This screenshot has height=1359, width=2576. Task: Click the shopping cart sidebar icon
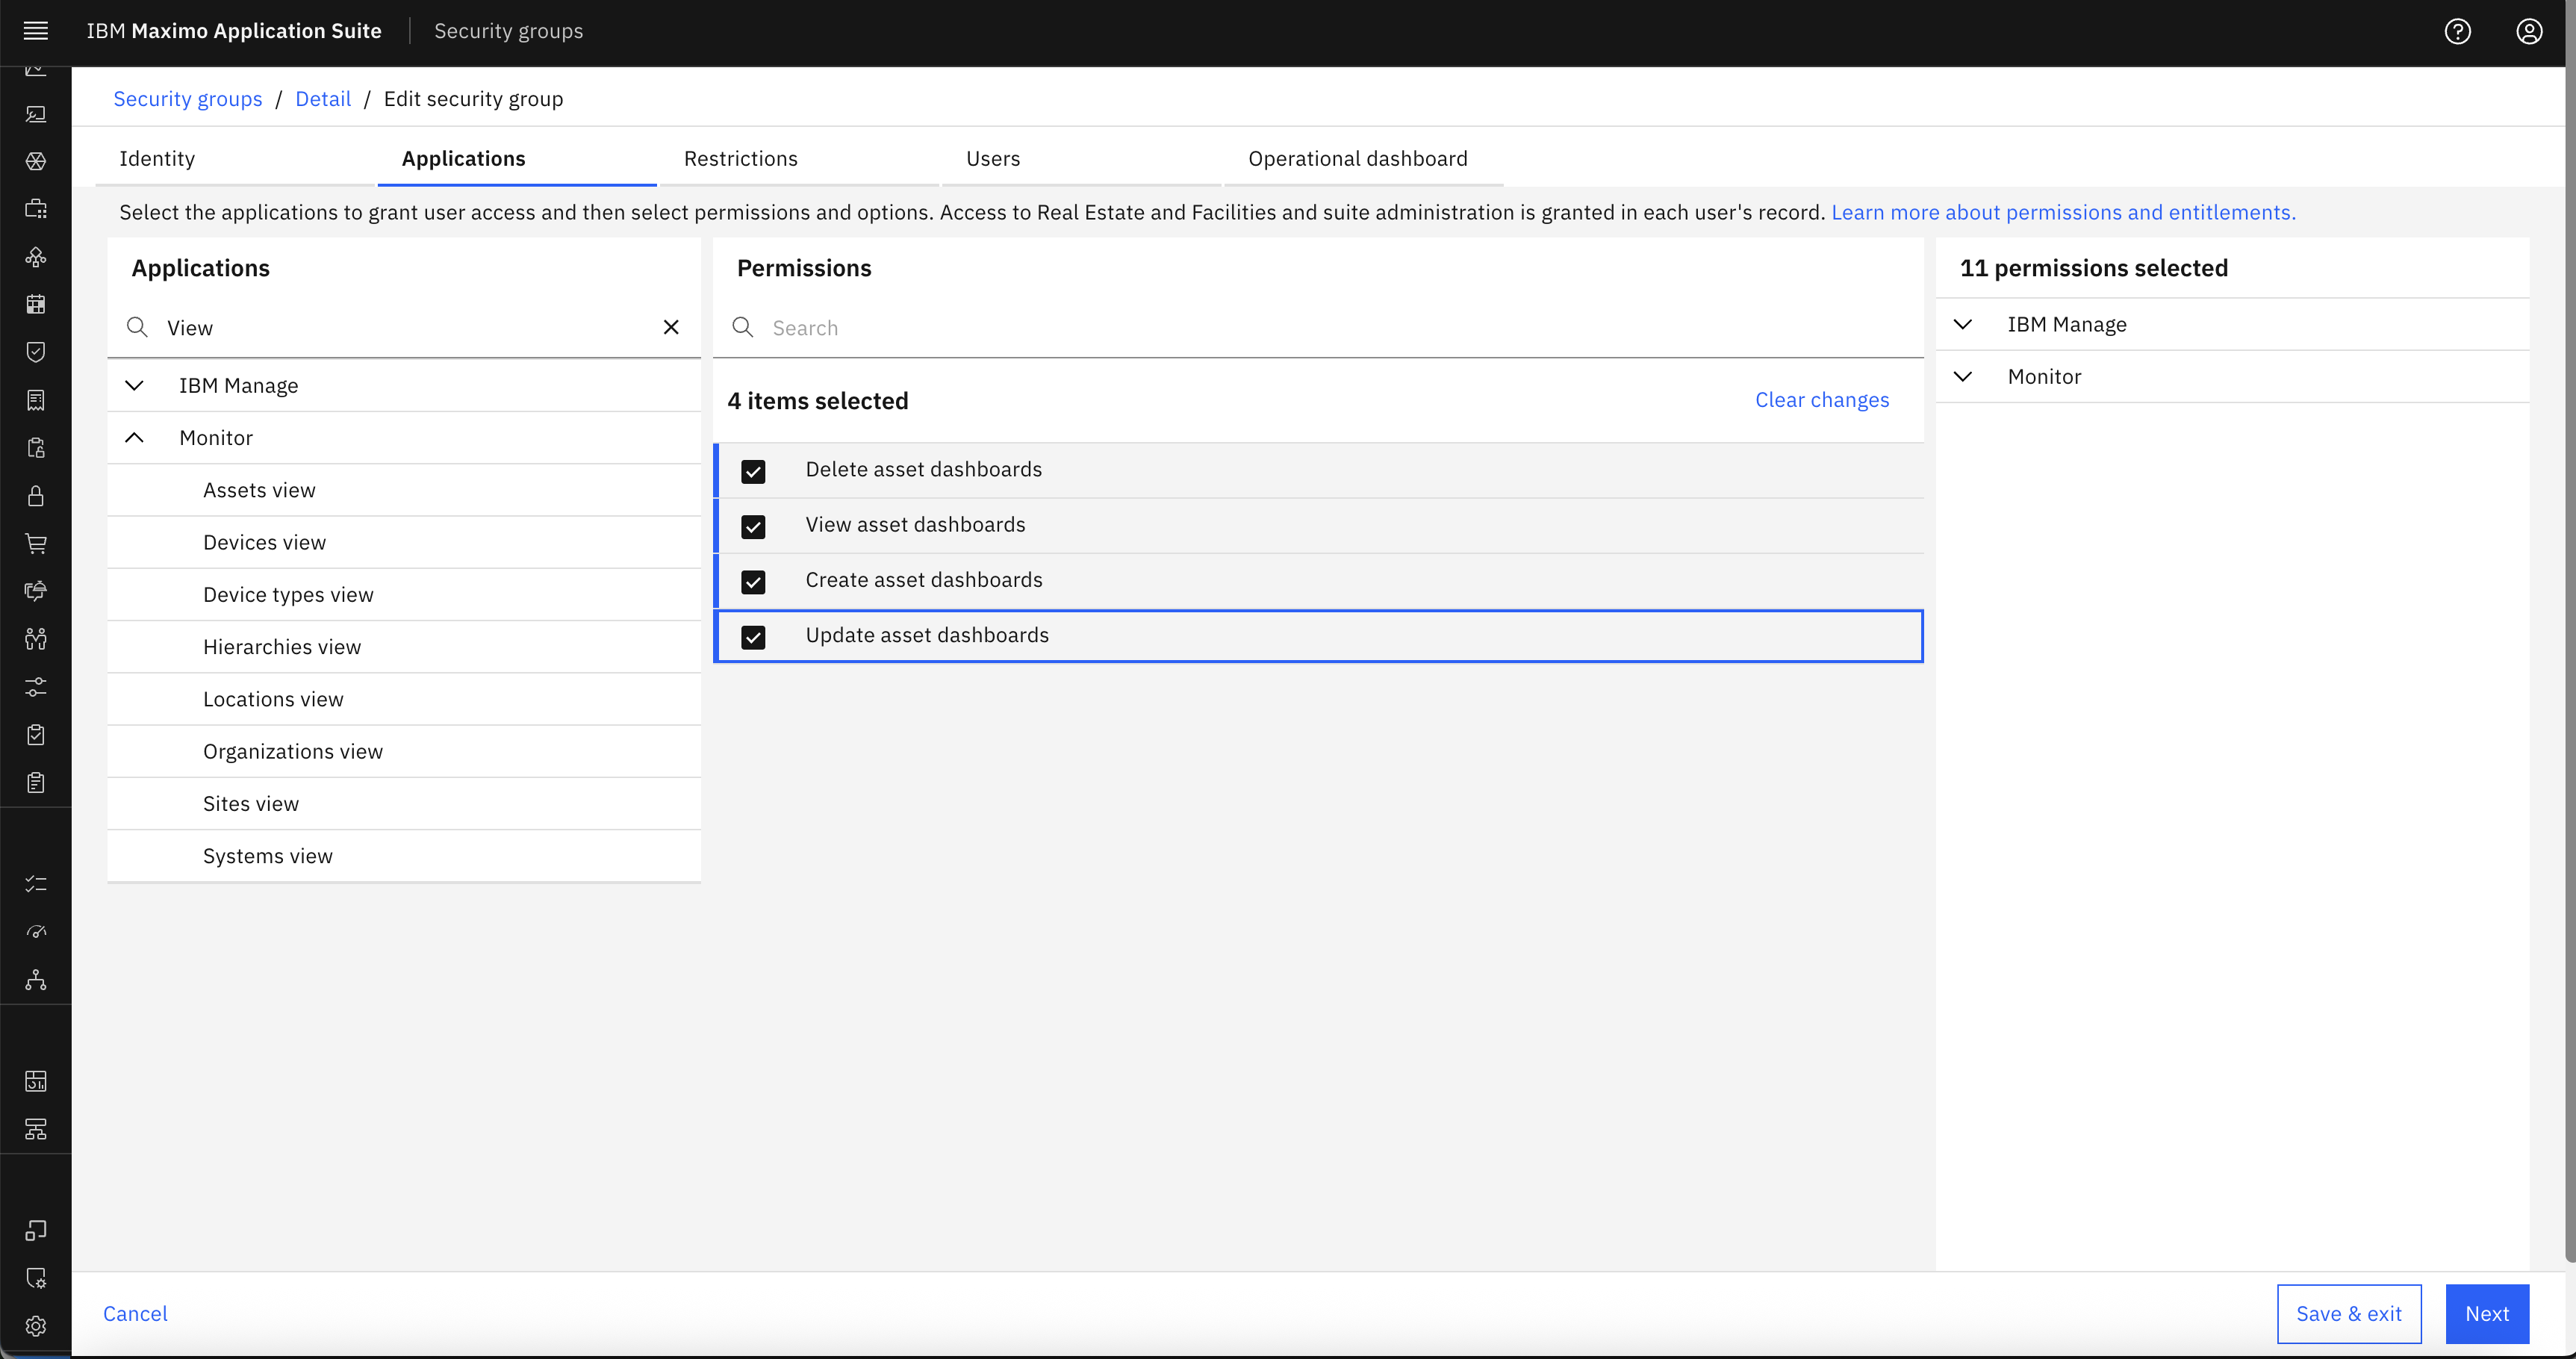point(36,543)
